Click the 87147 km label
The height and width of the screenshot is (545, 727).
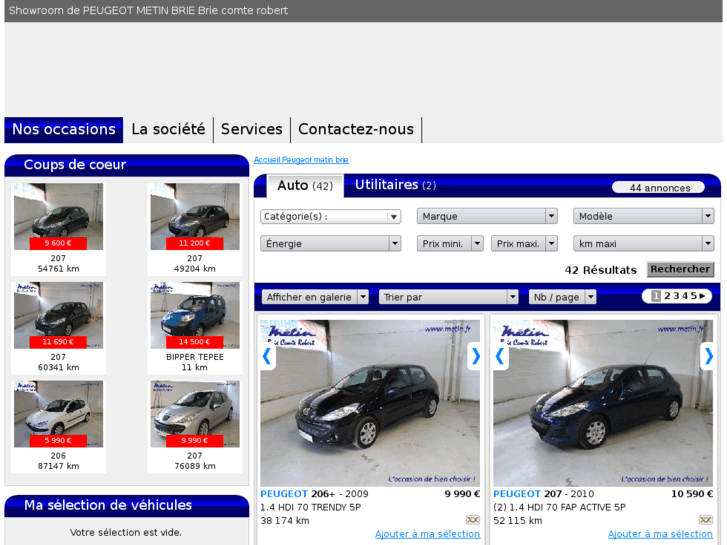[58, 466]
